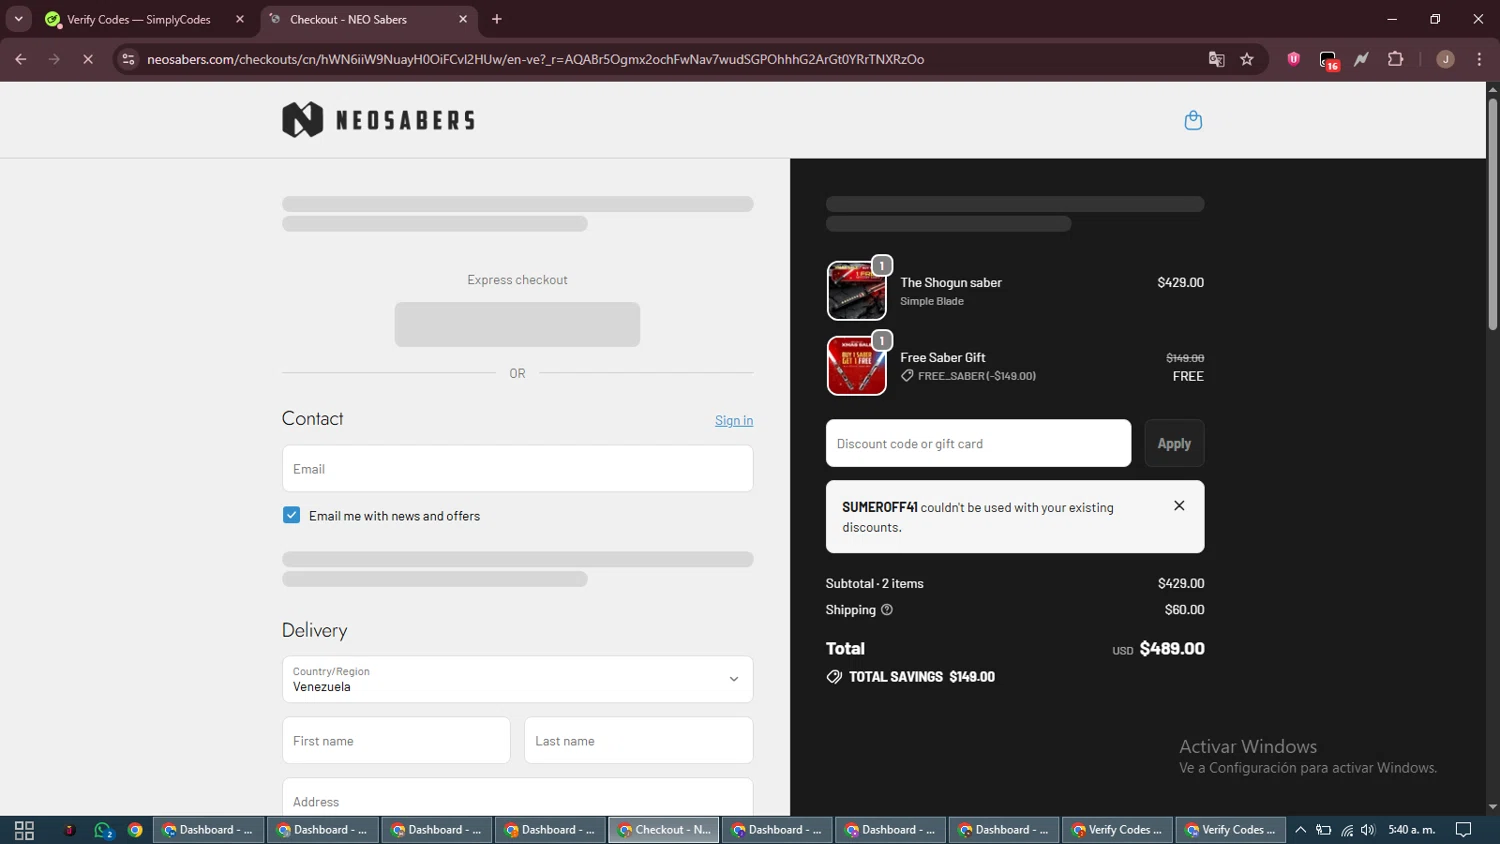Dismiss the SUMEROFF41 discount error message
Screen dimensions: 1500x844
click(x=1179, y=506)
